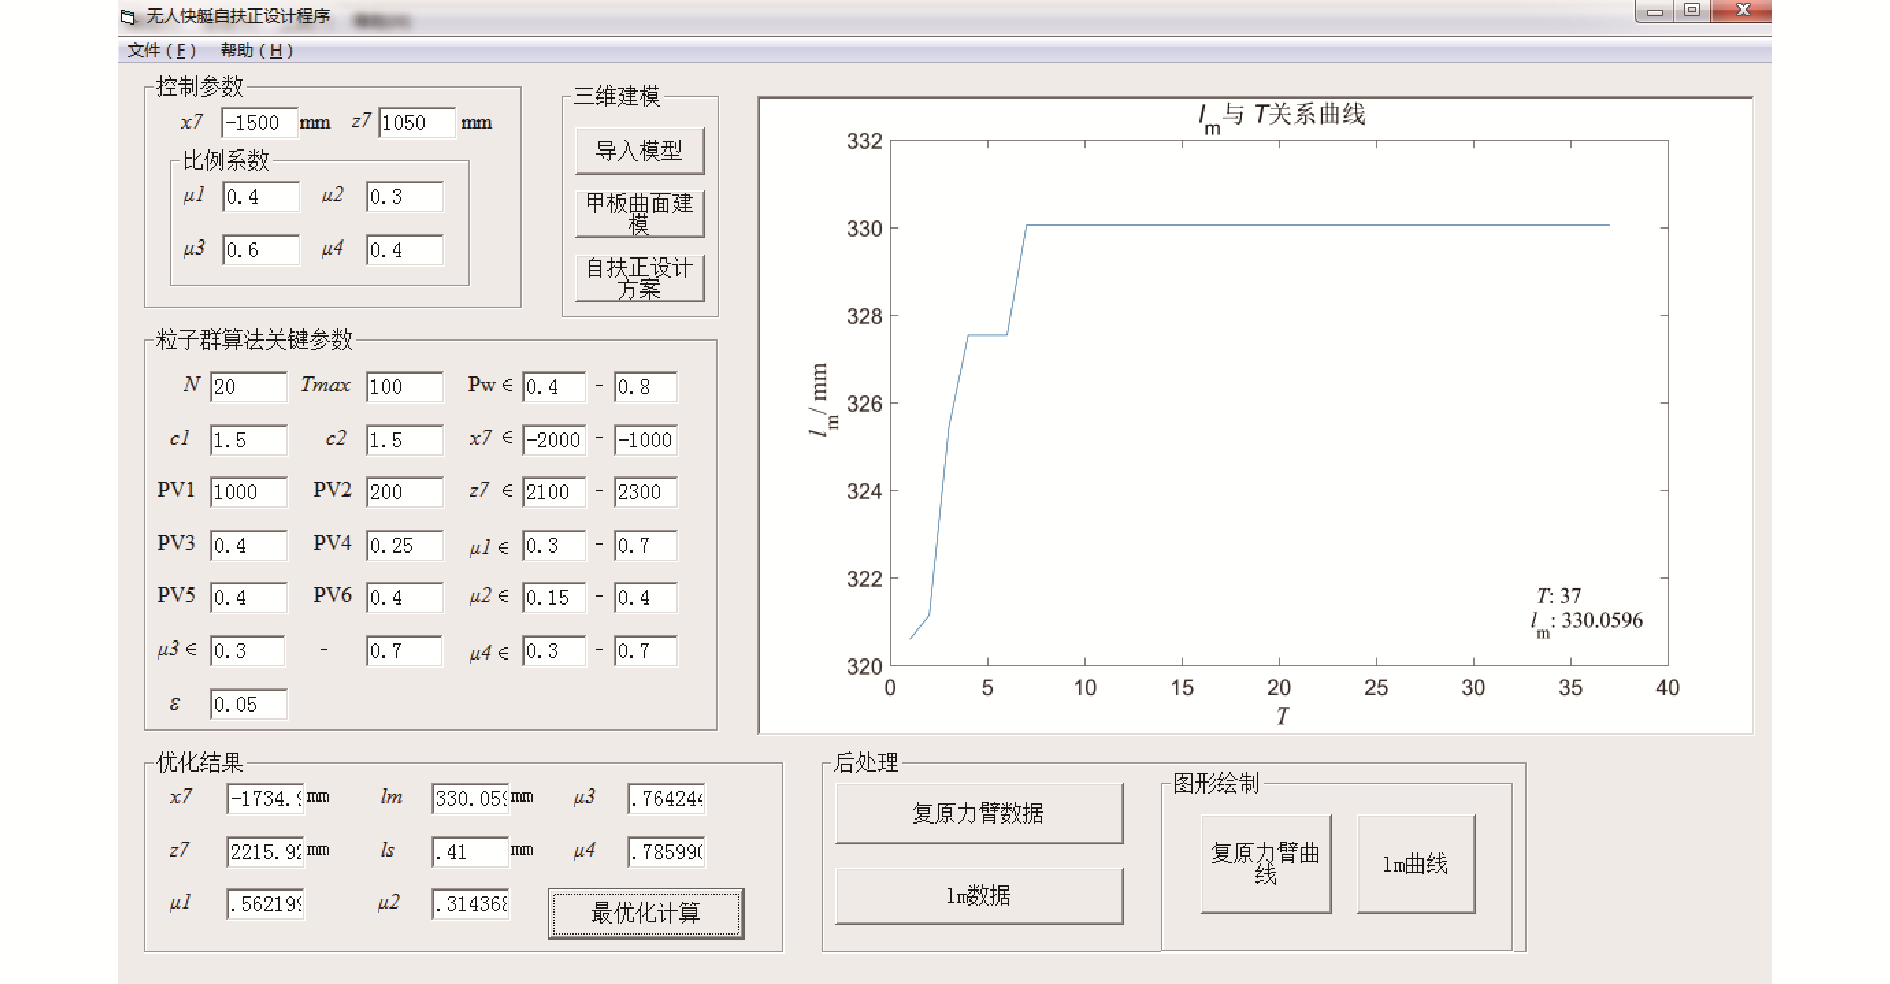Click the lm optimization result field
Viewport: 1890px width, 984px height.
click(470, 799)
